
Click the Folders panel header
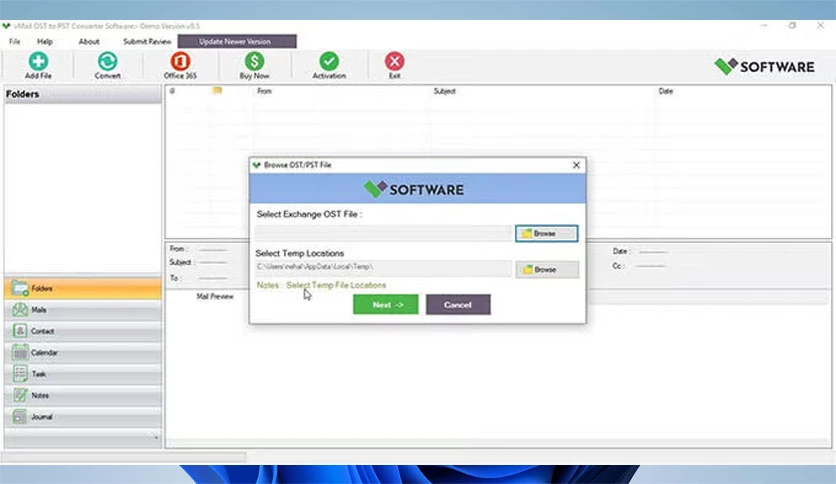point(83,94)
